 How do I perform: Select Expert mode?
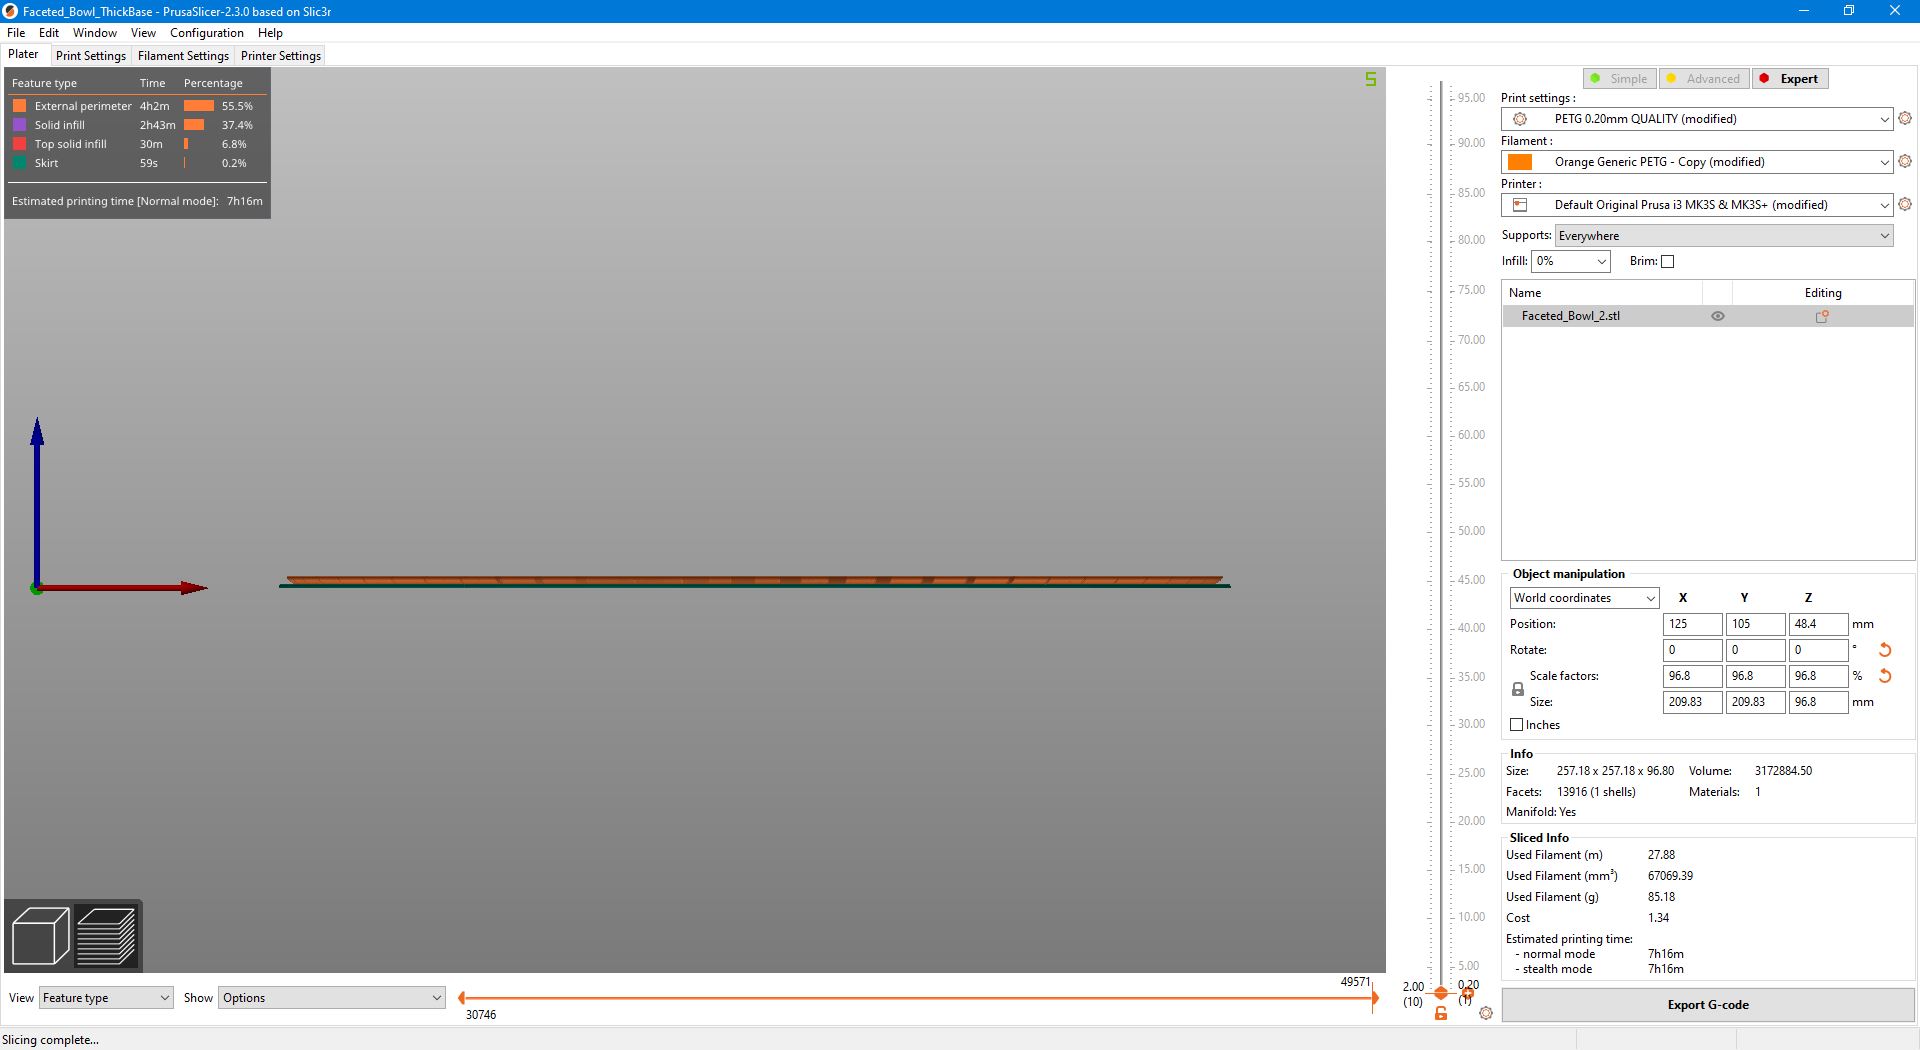point(1790,79)
